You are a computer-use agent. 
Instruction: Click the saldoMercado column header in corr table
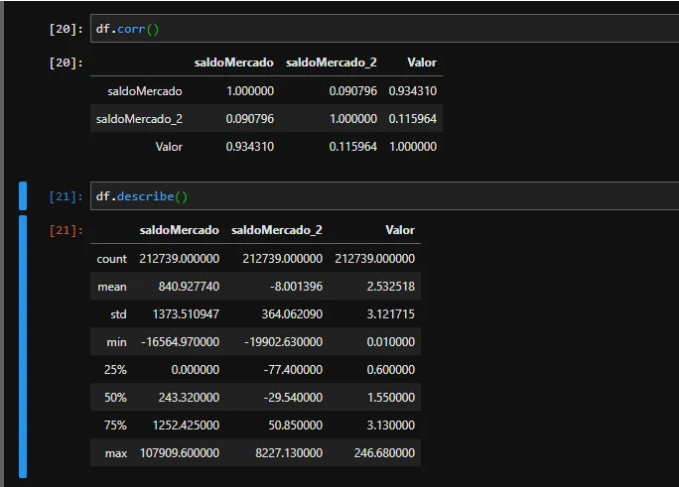[234, 63]
